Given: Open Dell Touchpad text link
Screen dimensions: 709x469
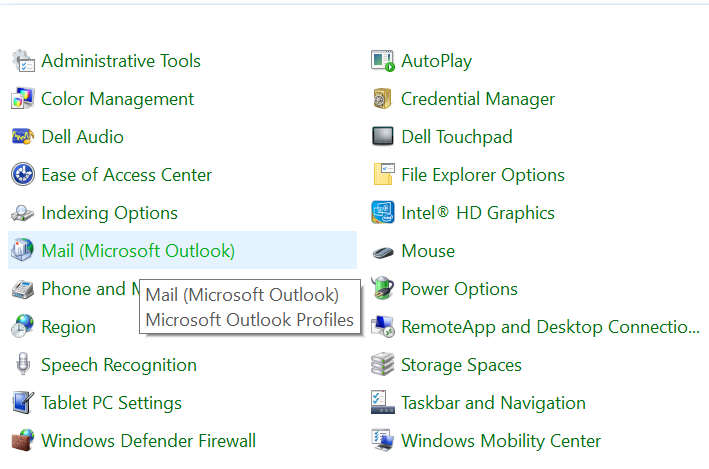Looking at the screenshot, I should click(457, 137).
